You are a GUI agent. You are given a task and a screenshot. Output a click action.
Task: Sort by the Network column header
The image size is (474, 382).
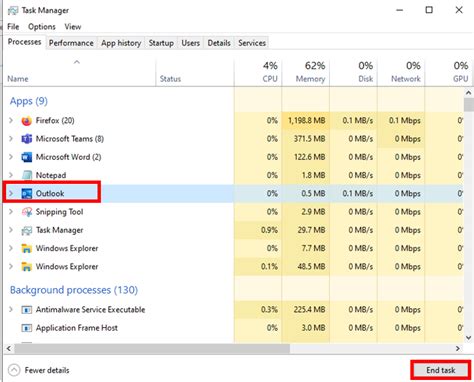point(401,72)
